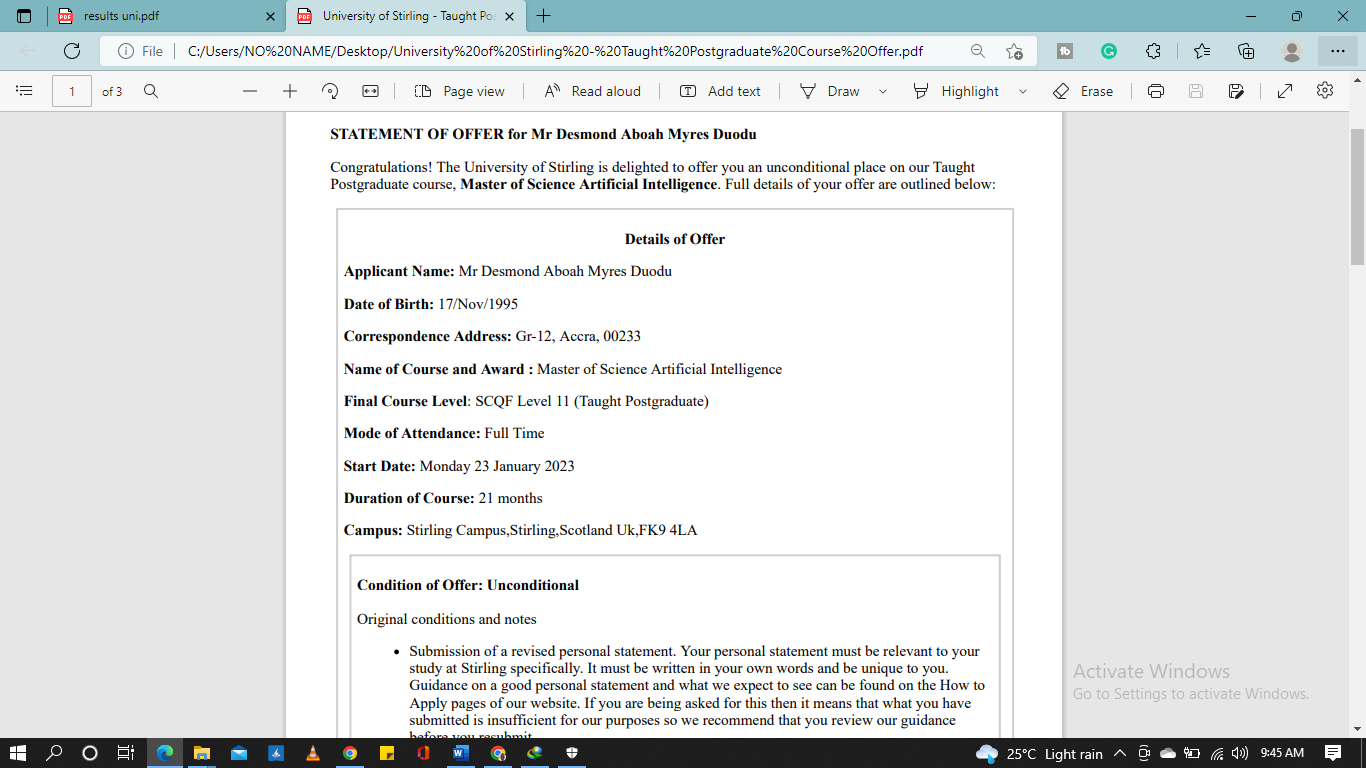This screenshot has height=768, width=1366.
Task: Open Task View
Action: 126,753
